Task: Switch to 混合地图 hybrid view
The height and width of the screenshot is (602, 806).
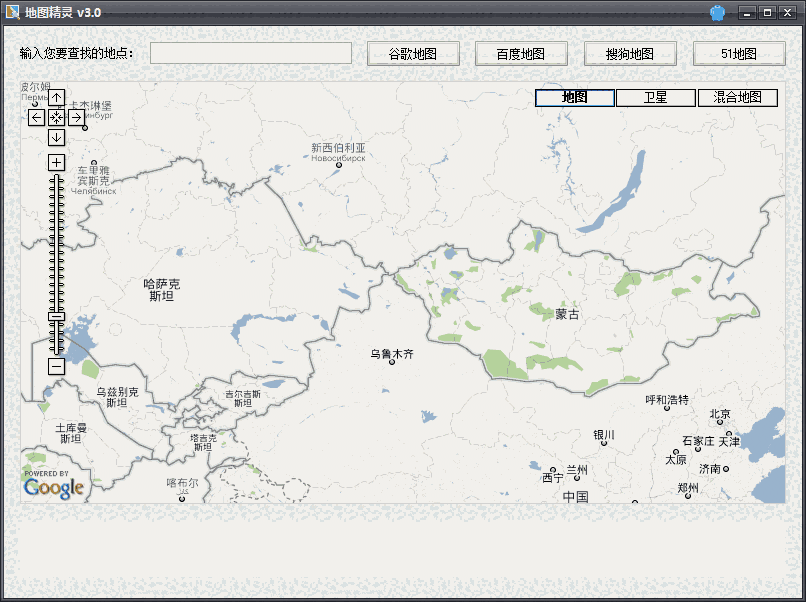Action: pyautogui.click(x=738, y=97)
